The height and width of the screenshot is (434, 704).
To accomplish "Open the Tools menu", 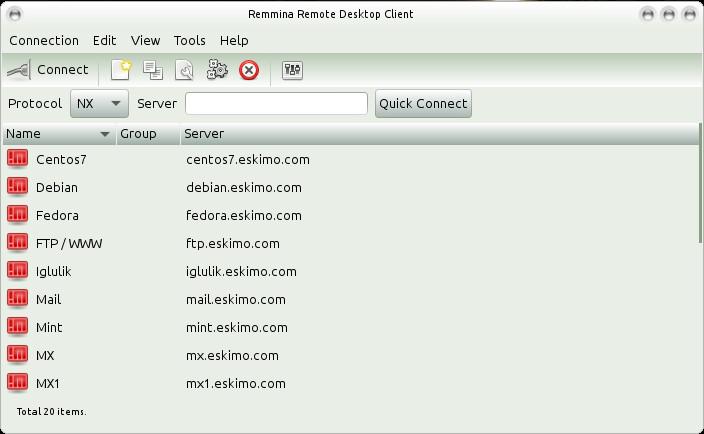I will (x=189, y=41).
